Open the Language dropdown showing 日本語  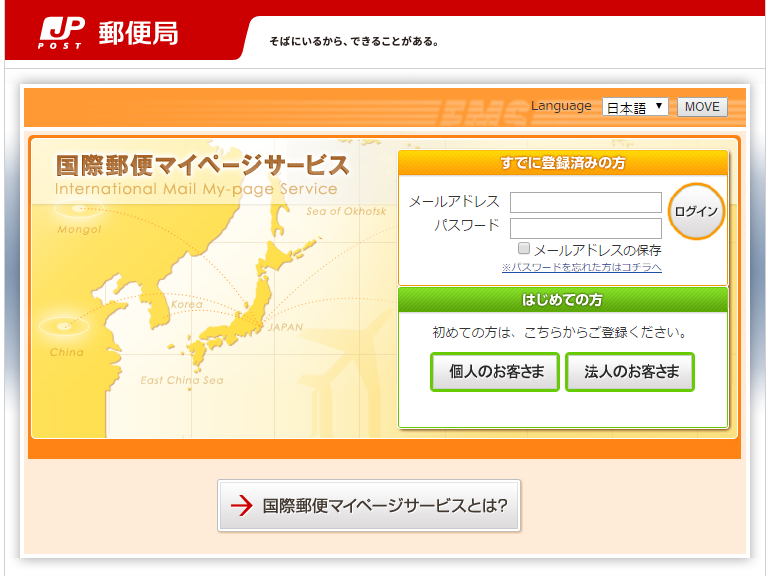[x=635, y=106]
